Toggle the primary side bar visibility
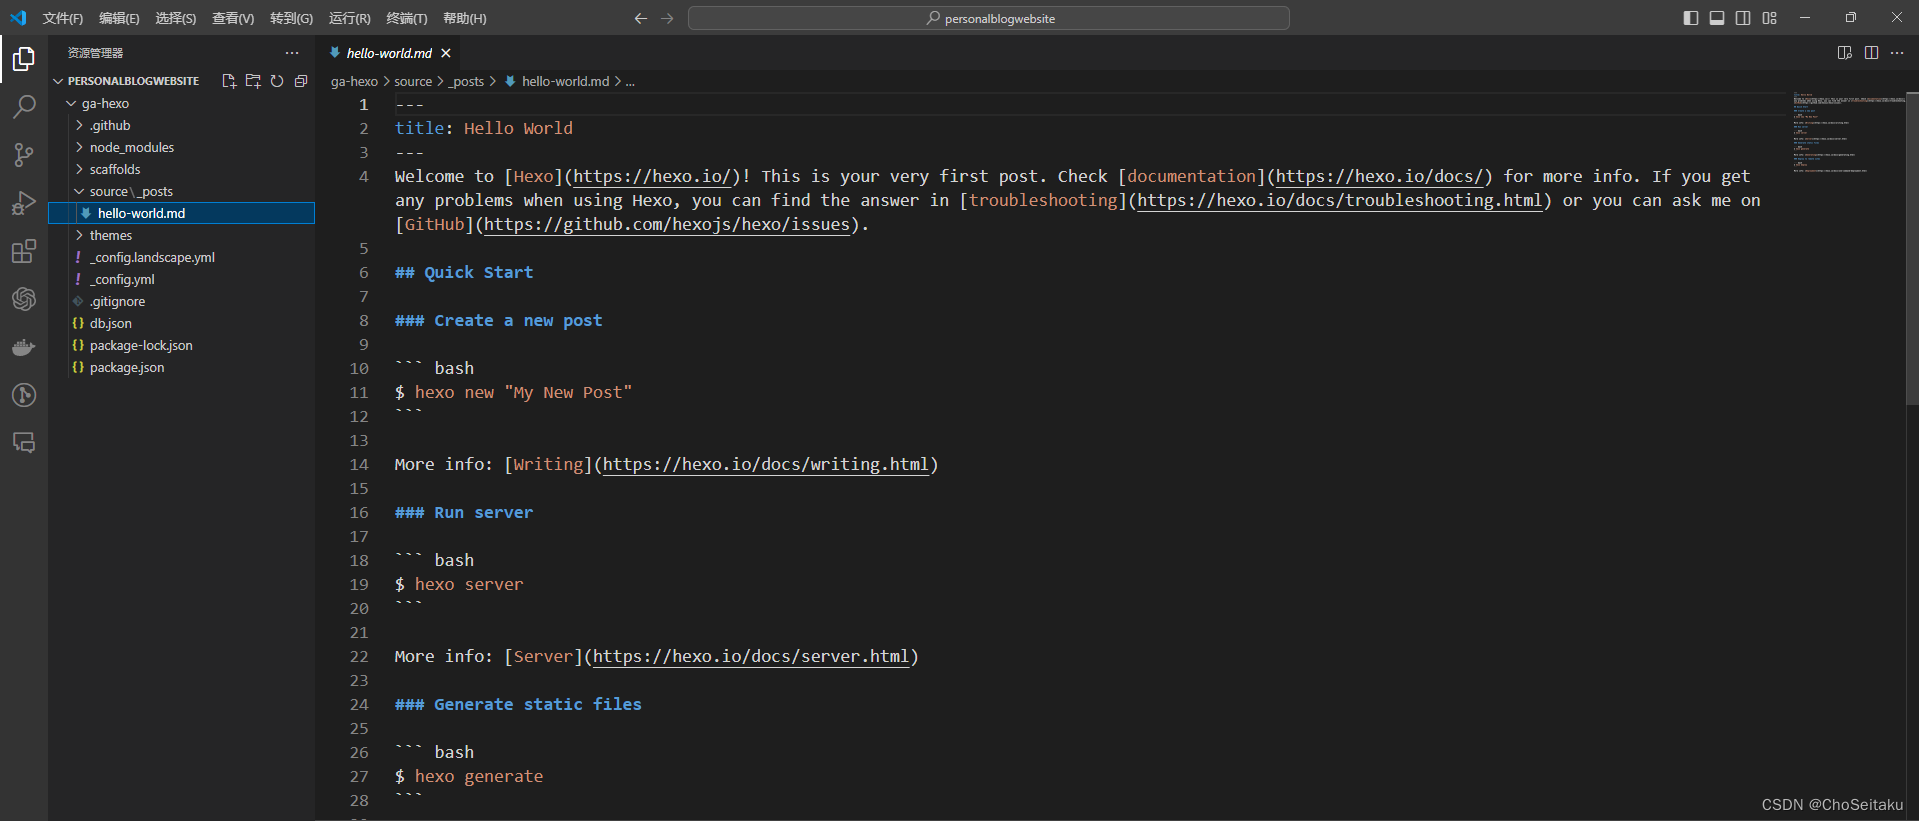The image size is (1919, 821). pyautogui.click(x=1691, y=18)
